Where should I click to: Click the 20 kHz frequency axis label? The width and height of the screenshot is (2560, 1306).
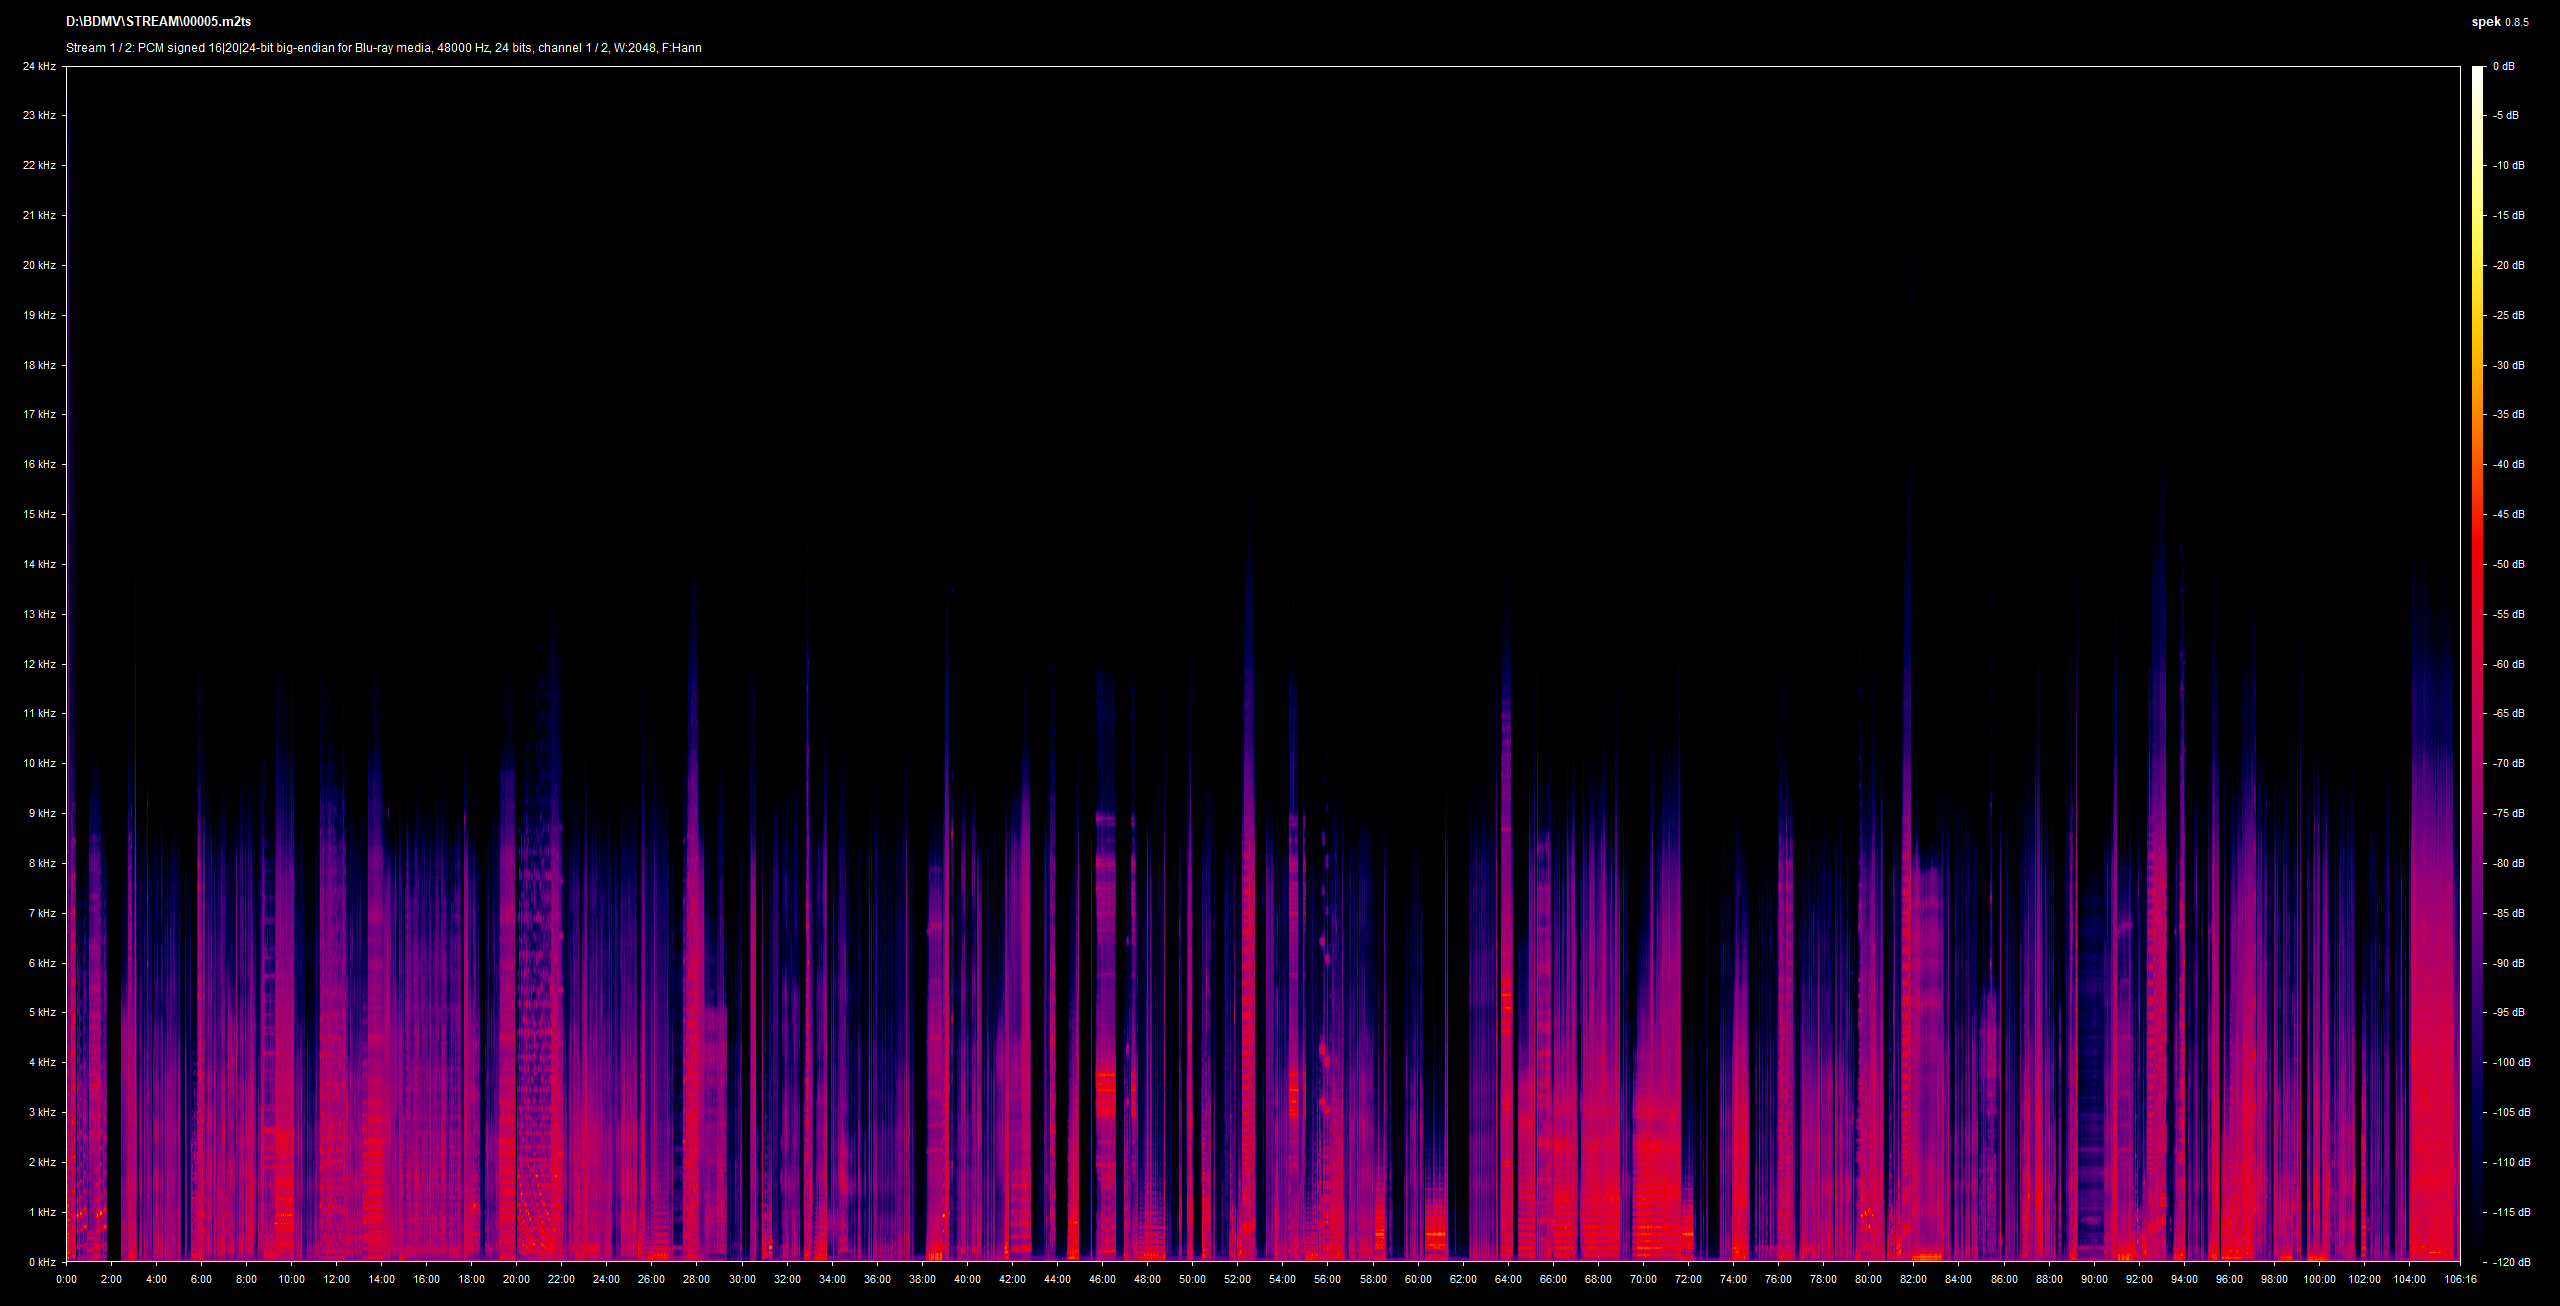coord(40,265)
